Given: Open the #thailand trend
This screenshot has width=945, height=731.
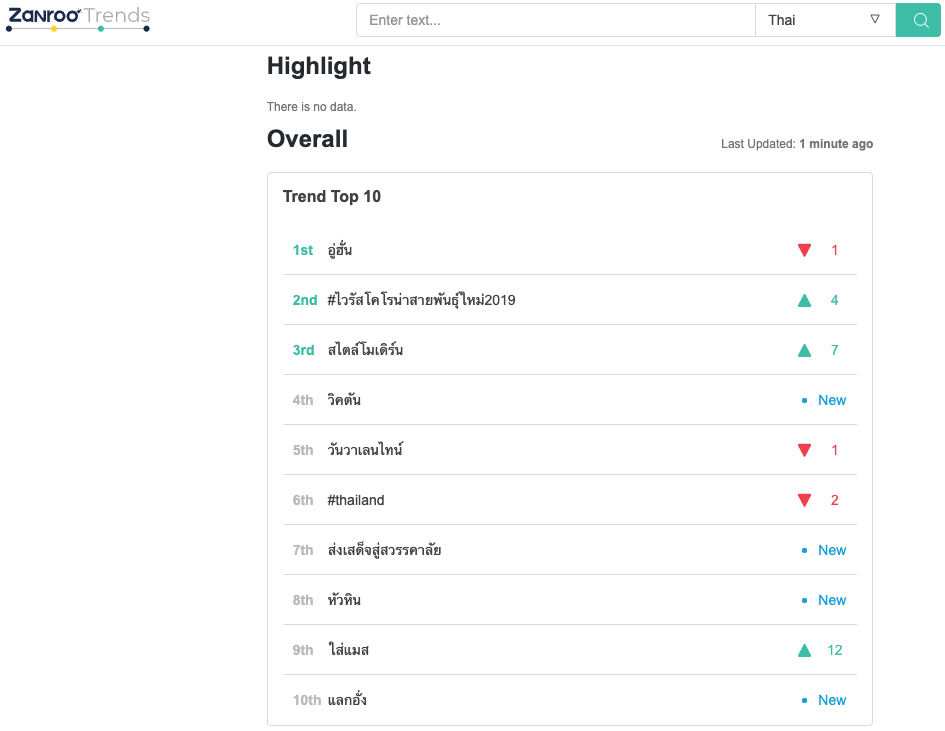Looking at the screenshot, I should 356,500.
